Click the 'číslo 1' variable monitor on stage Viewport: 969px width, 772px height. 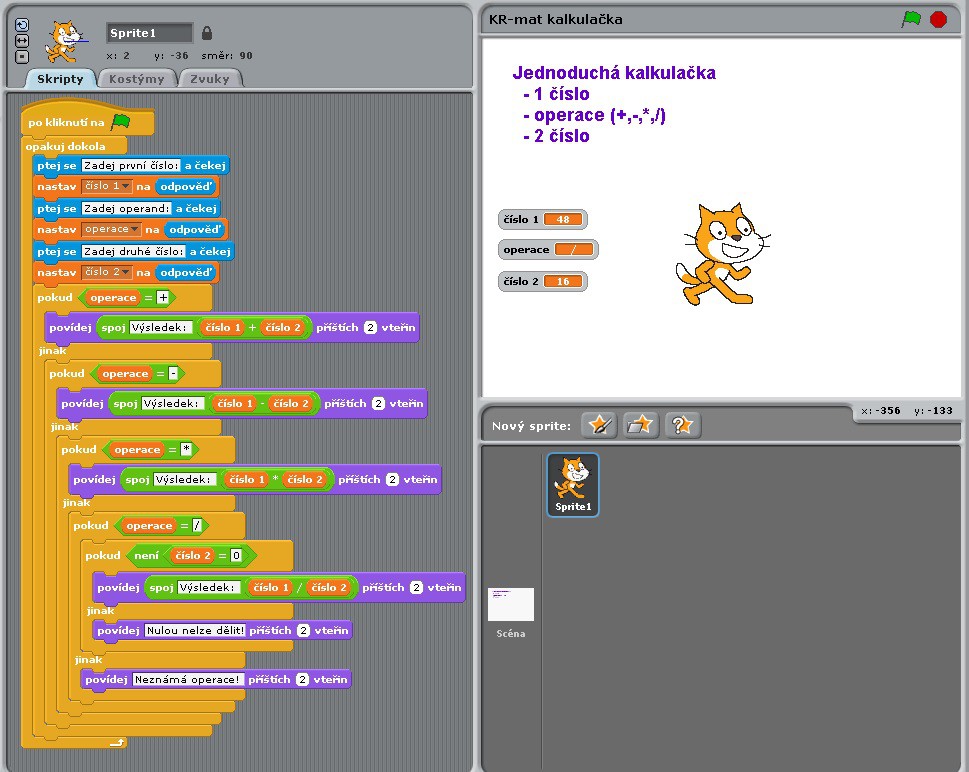tap(543, 219)
